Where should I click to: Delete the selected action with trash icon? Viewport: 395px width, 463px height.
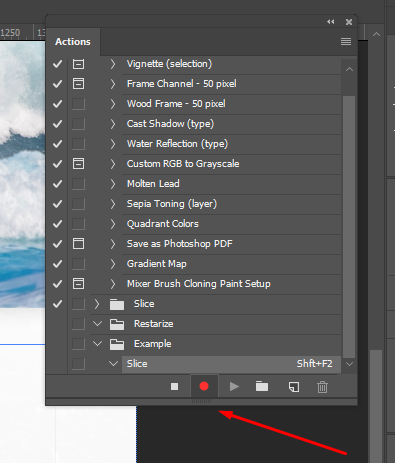[x=322, y=387]
